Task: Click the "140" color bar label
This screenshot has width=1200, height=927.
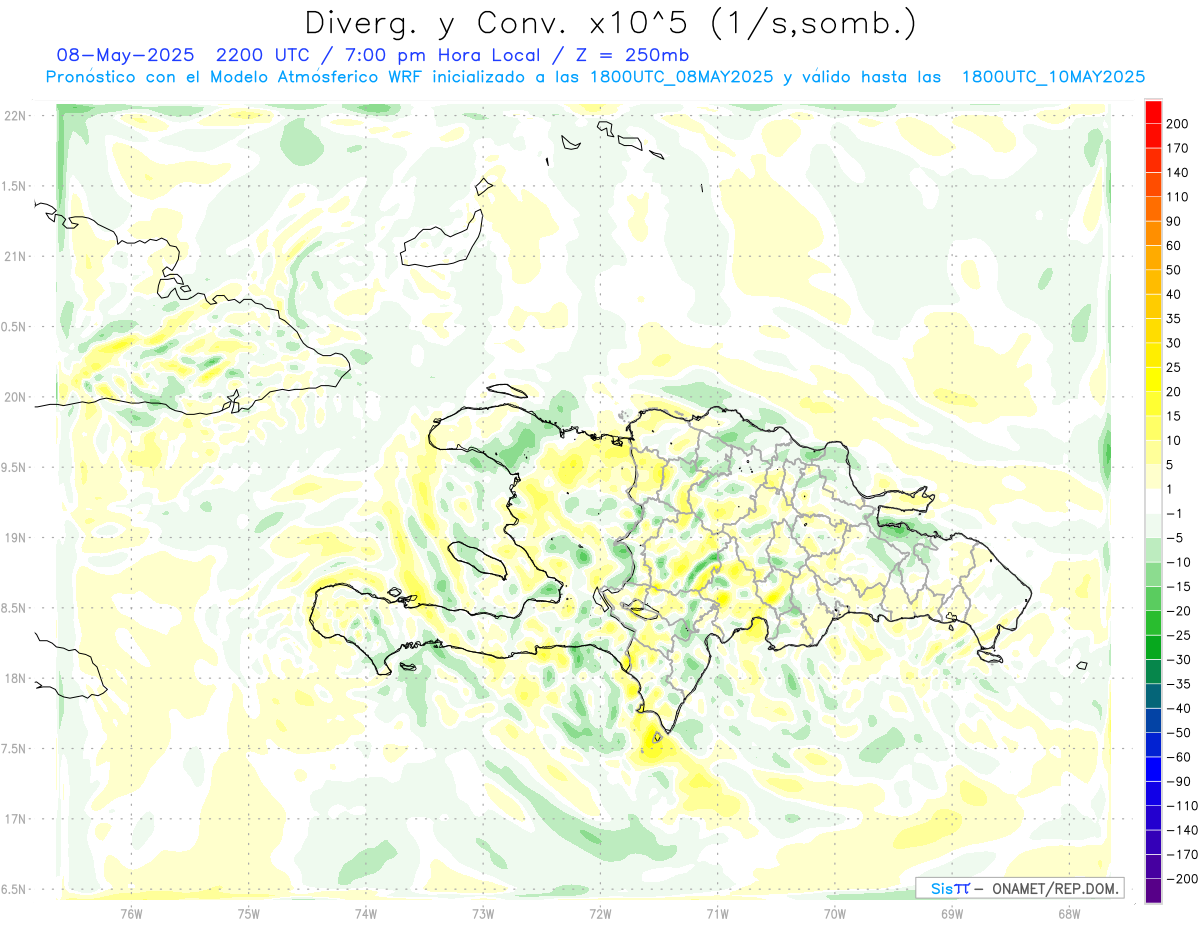Action: point(1177,173)
